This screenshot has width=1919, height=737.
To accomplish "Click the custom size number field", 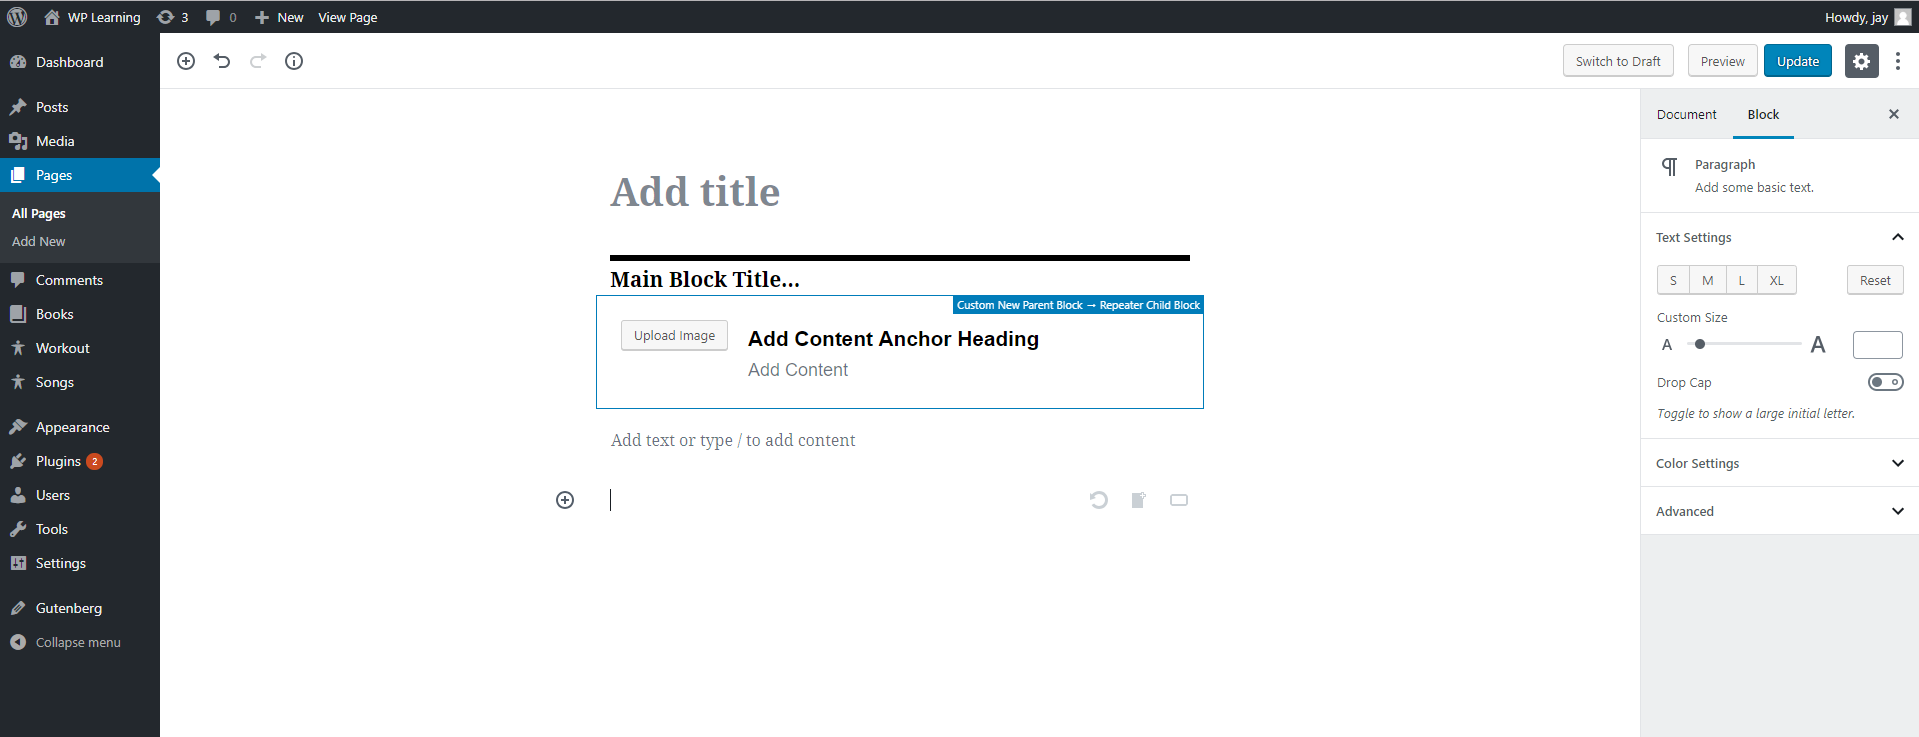I will (1878, 345).
